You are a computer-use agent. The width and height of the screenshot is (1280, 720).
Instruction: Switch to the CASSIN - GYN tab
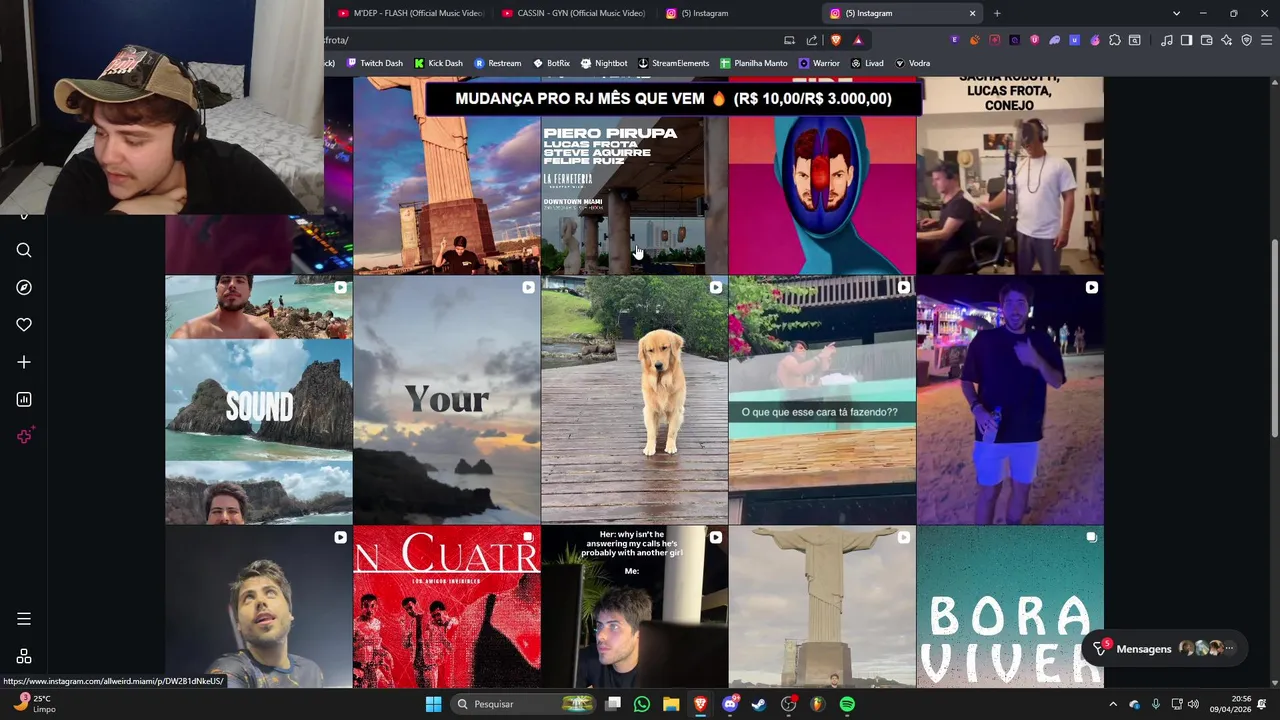pos(574,13)
